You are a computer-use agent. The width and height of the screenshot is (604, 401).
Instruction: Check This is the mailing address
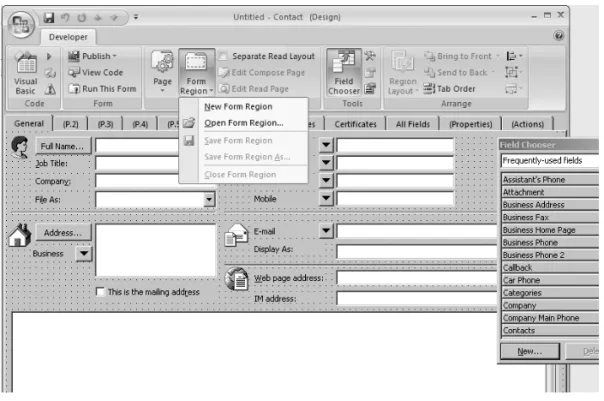click(x=100, y=292)
